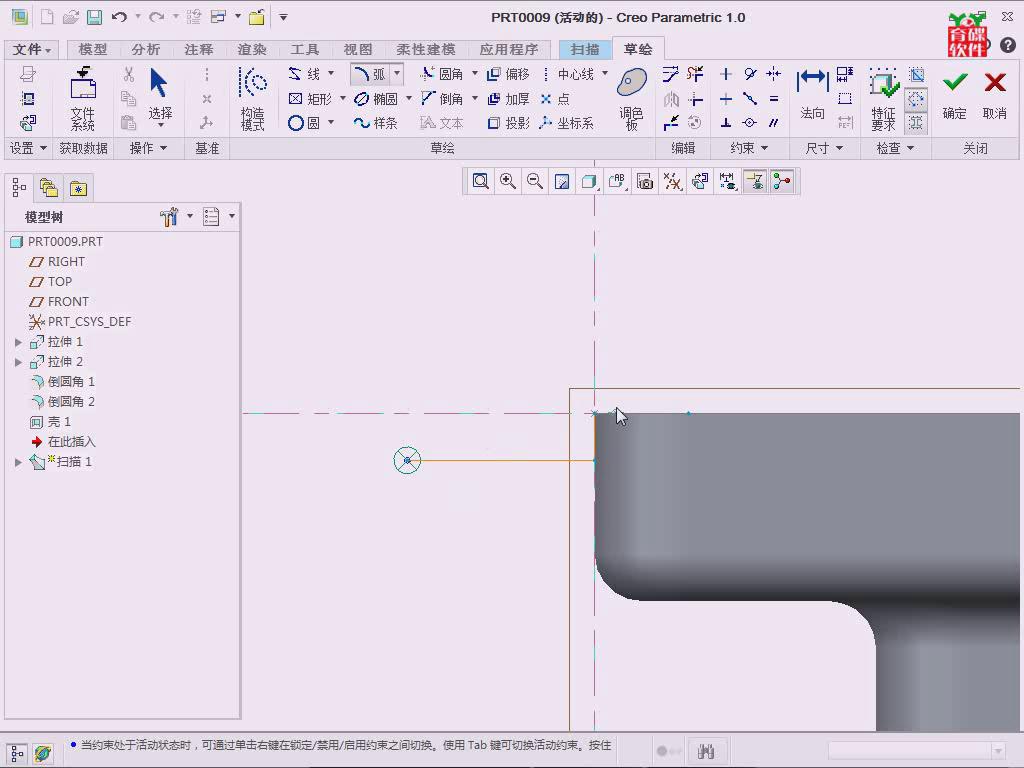The height and width of the screenshot is (768, 1024).
Task: Select the Circle sketch tool
Action: (304, 123)
